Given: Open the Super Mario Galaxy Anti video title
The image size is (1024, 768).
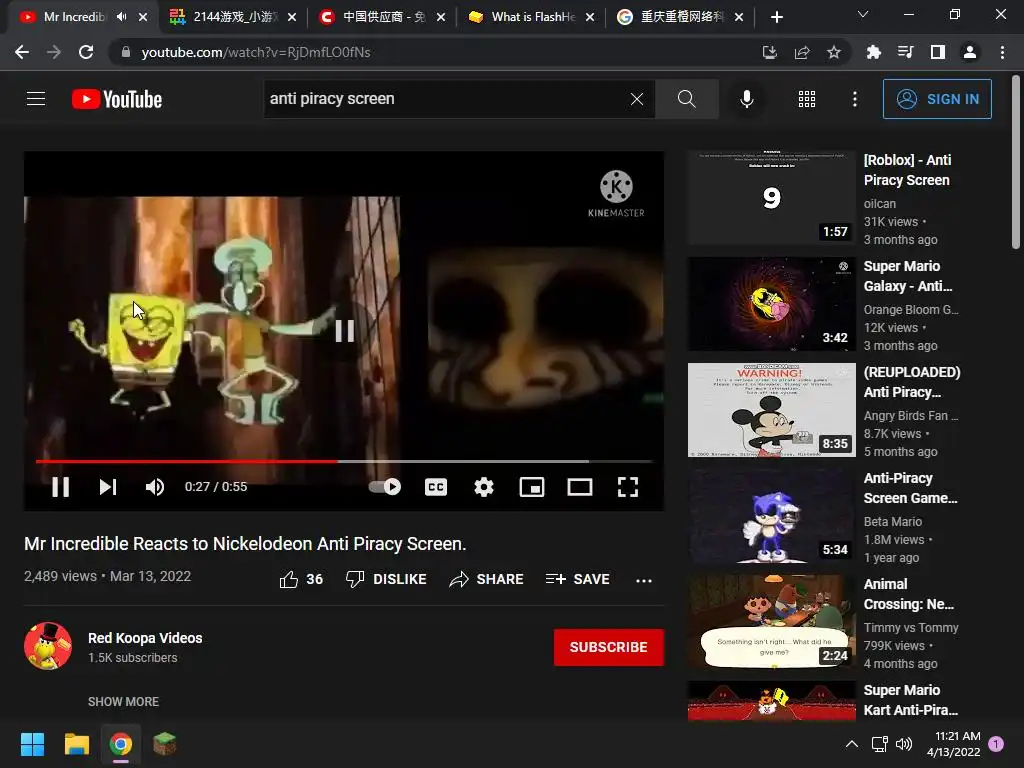Looking at the screenshot, I should [908, 276].
